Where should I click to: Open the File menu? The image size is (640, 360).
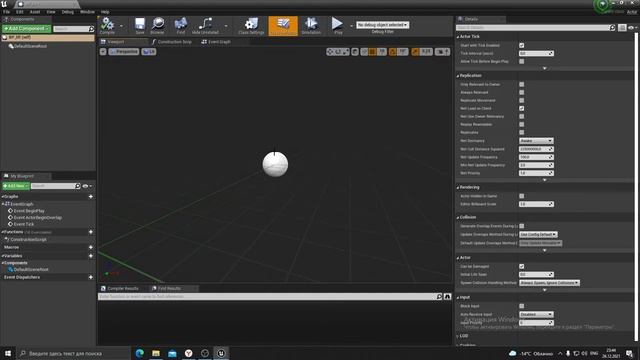pos(7,12)
